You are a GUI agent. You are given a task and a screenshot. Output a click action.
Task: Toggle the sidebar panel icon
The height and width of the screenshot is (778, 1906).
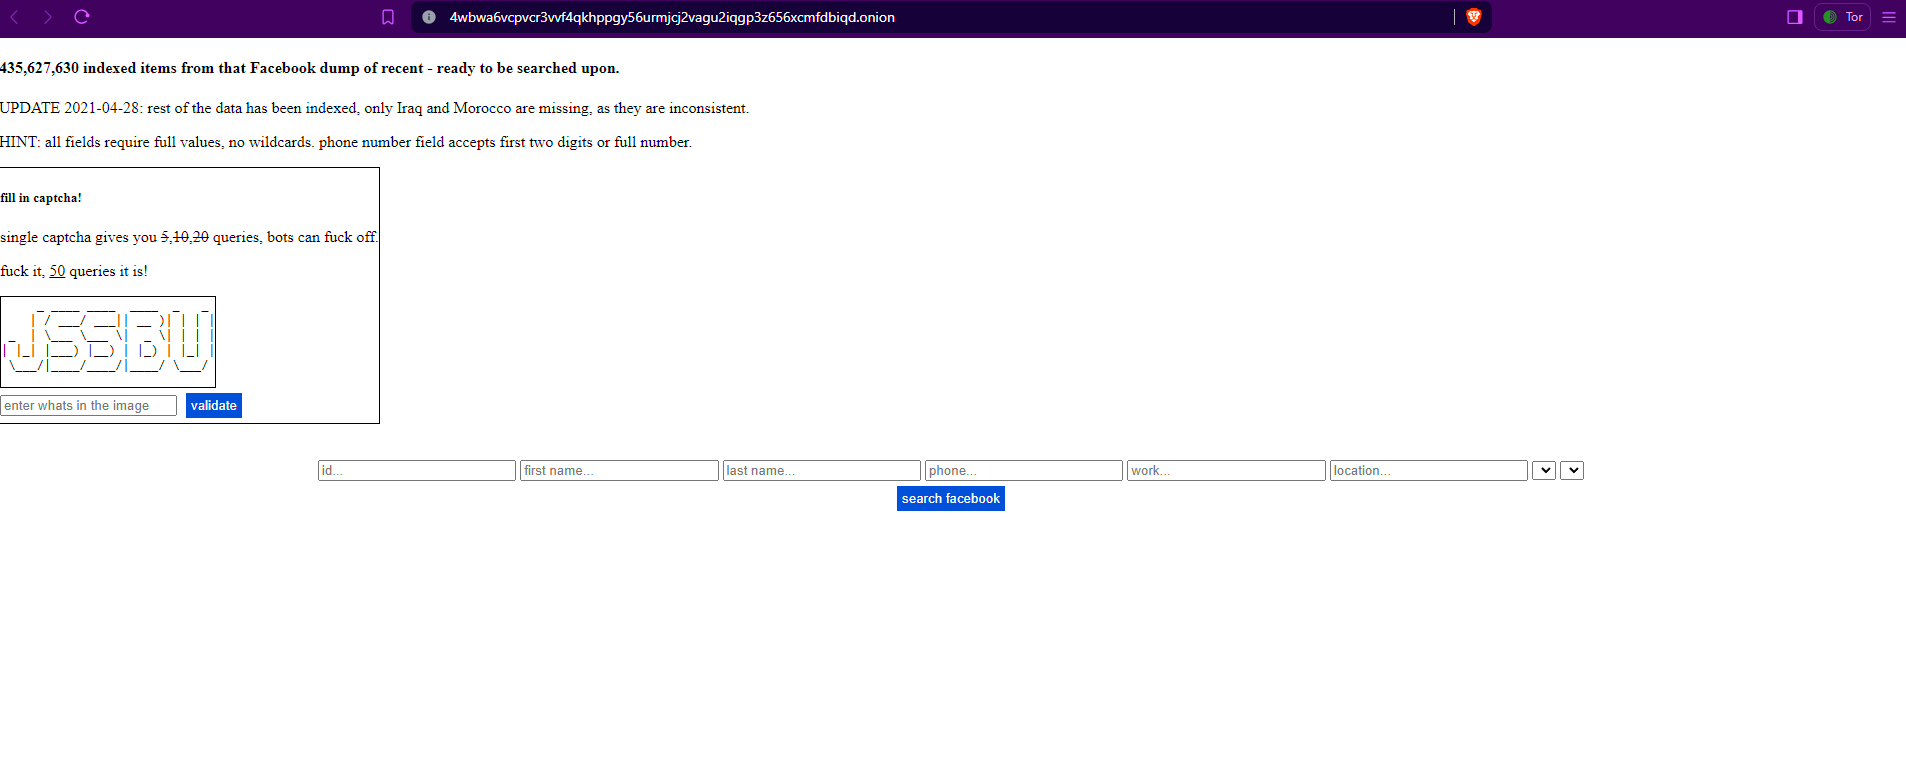tap(1795, 17)
